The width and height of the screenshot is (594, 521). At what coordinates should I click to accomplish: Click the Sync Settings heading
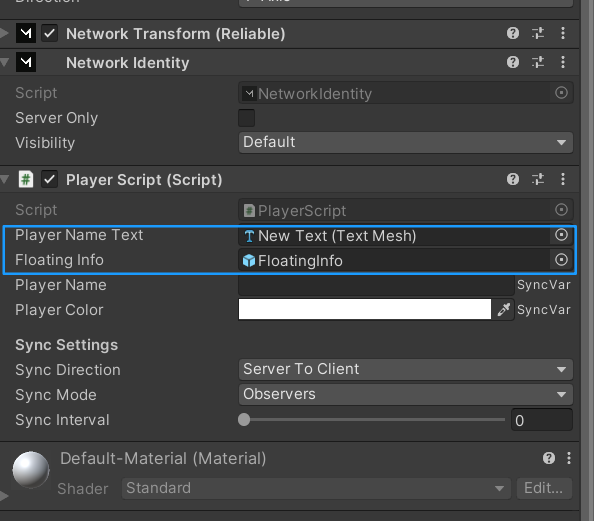click(67, 345)
